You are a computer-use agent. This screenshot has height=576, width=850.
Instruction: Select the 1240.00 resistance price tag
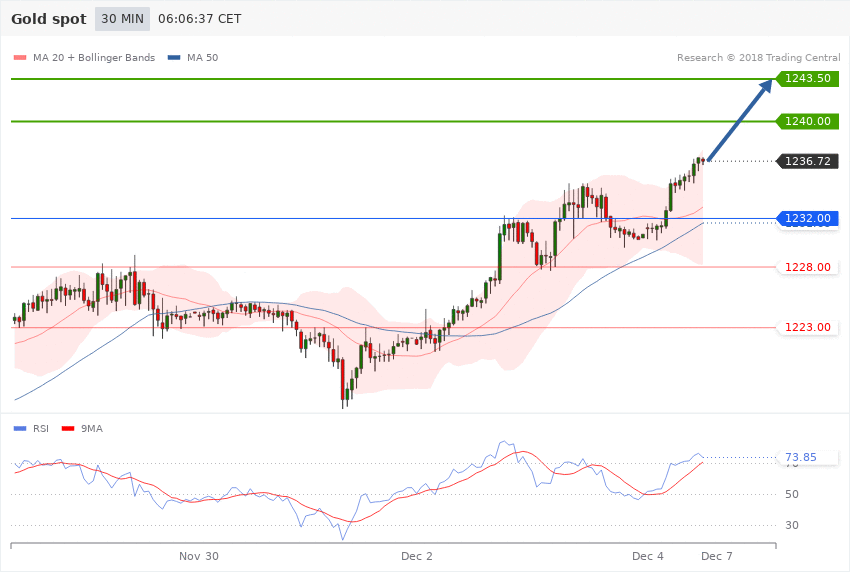pyautogui.click(x=808, y=121)
